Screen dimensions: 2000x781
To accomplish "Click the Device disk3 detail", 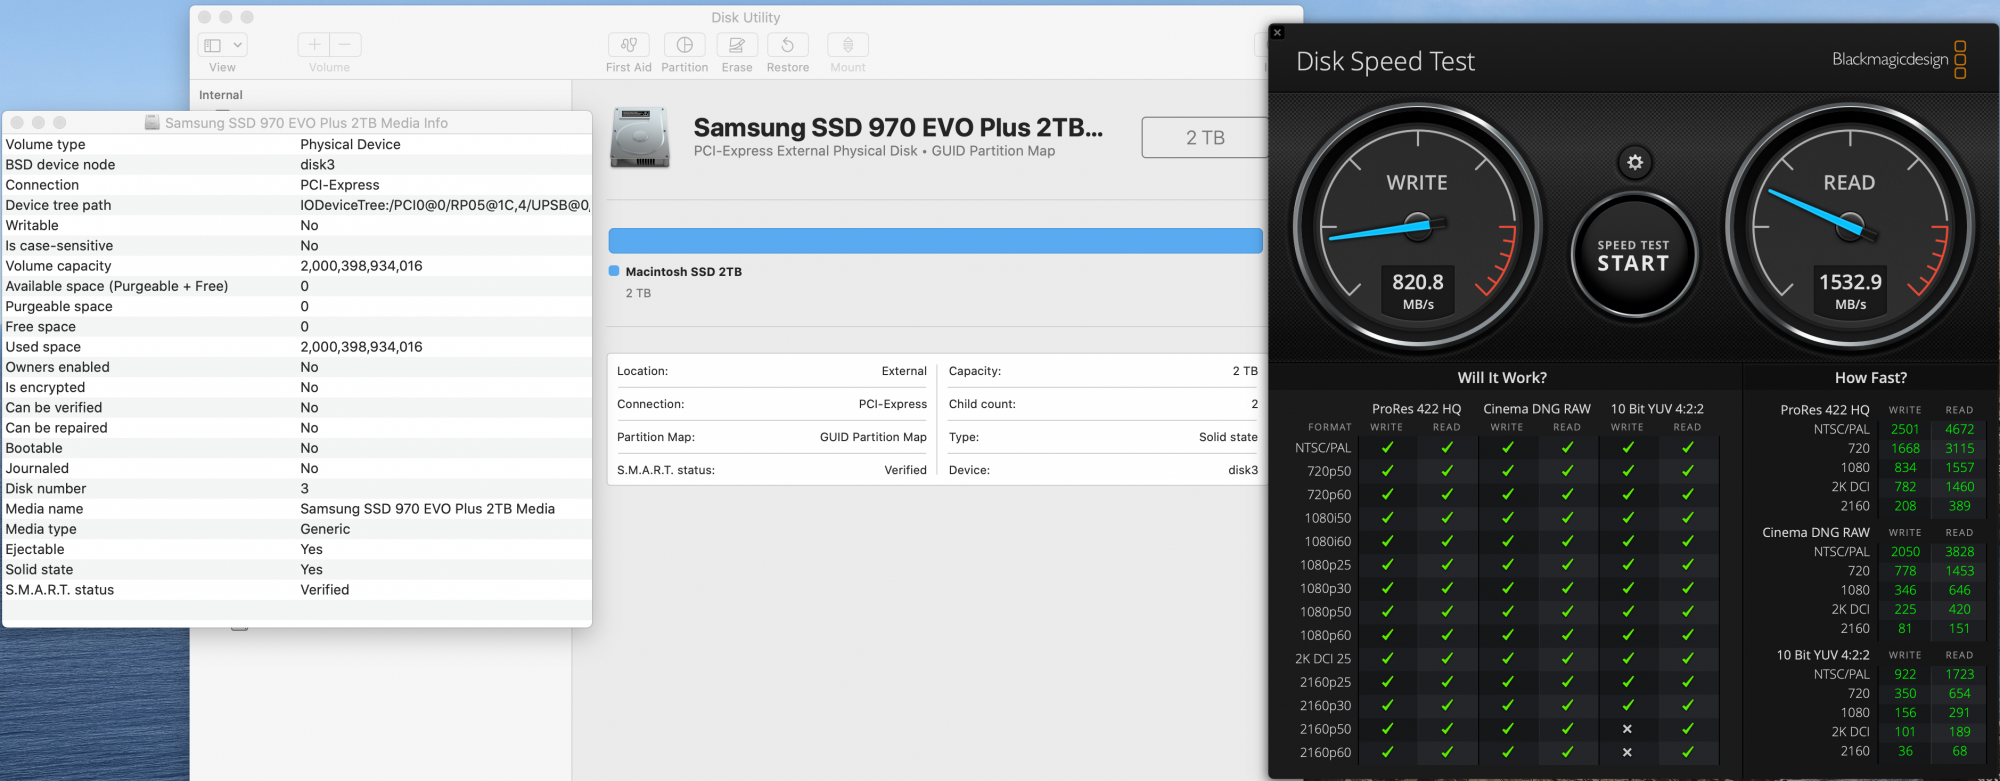I will [1103, 470].
